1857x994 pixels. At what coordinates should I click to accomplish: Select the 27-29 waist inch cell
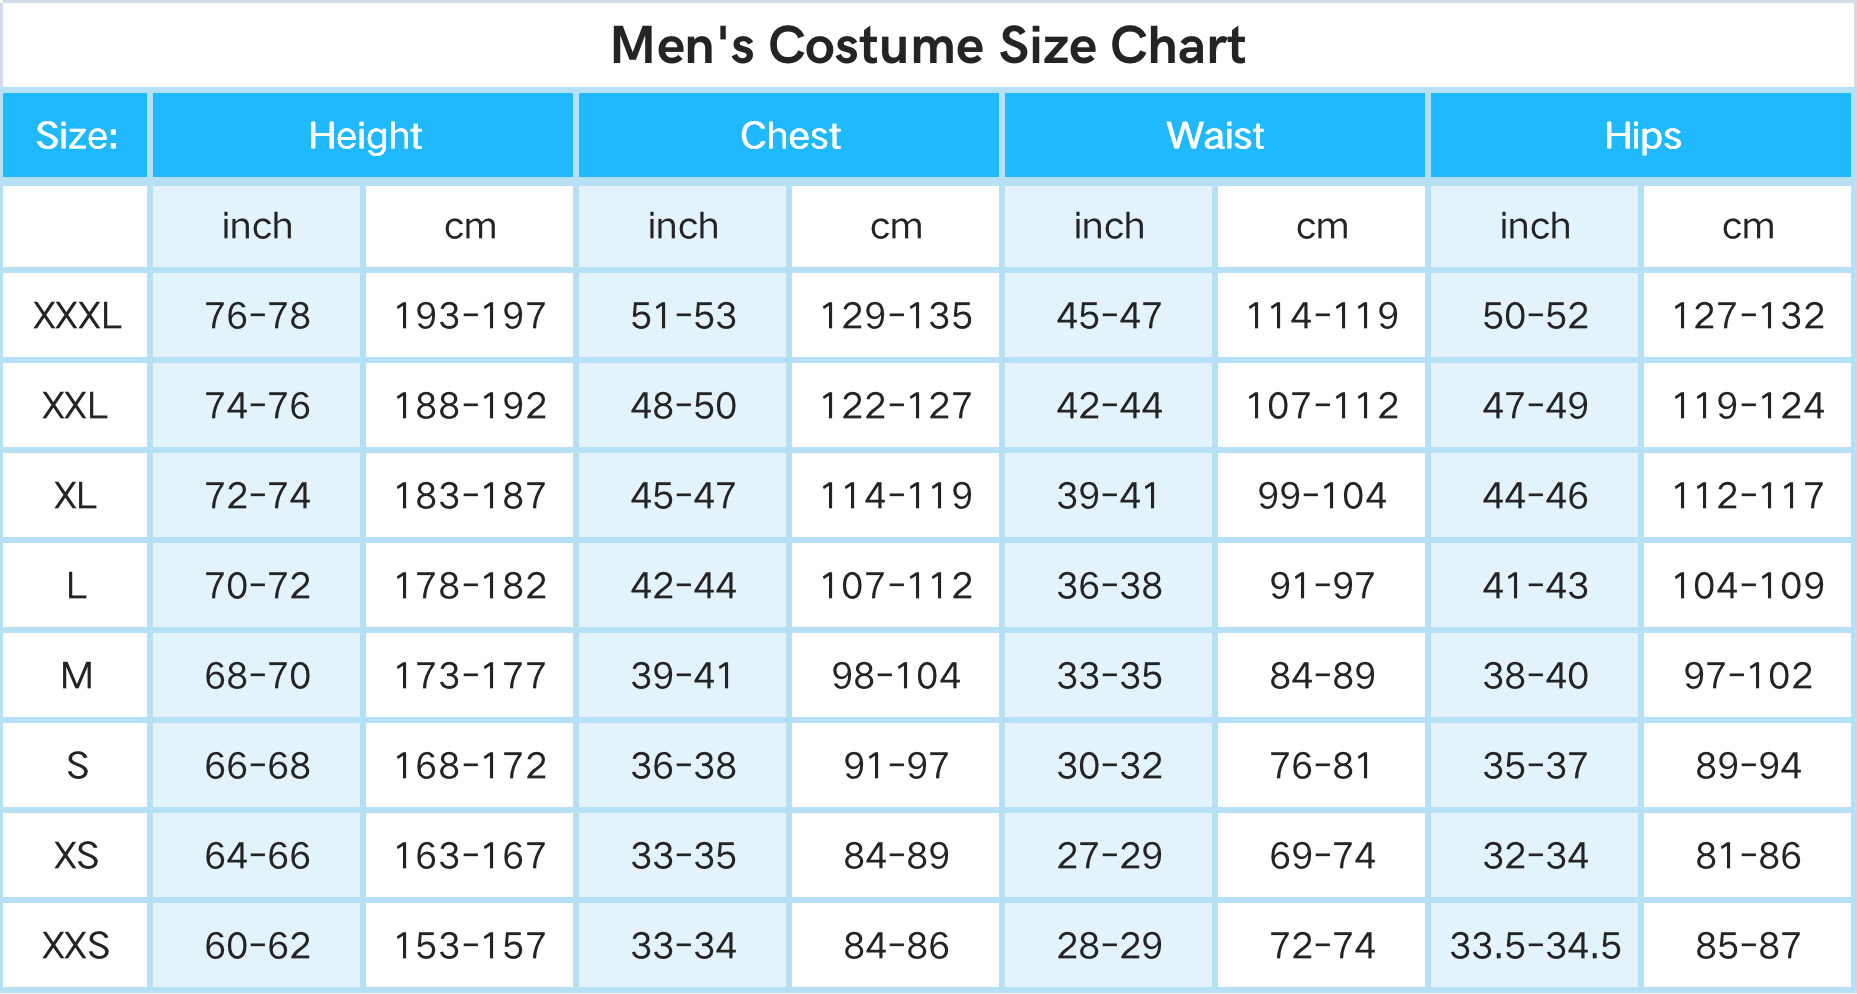click(1109, 856)
